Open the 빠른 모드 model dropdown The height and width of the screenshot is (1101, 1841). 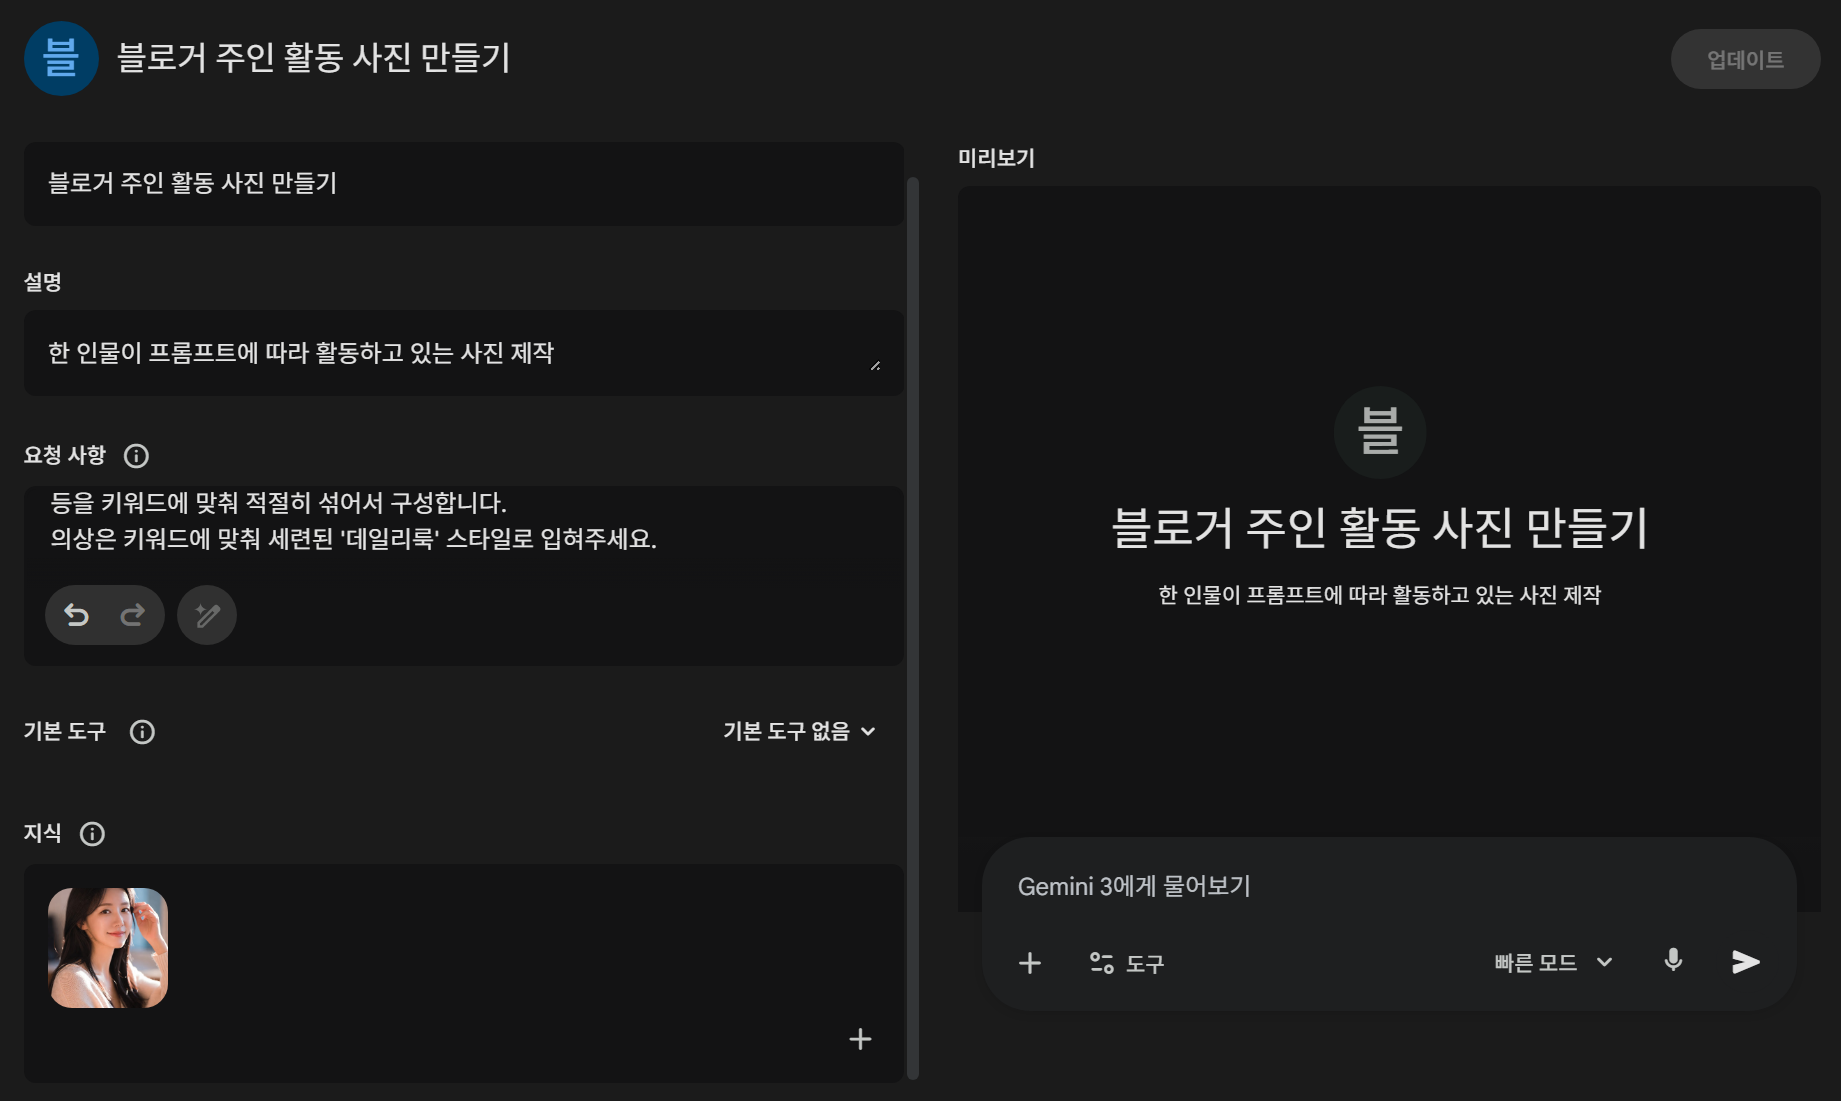click(x=1553, y=962)
